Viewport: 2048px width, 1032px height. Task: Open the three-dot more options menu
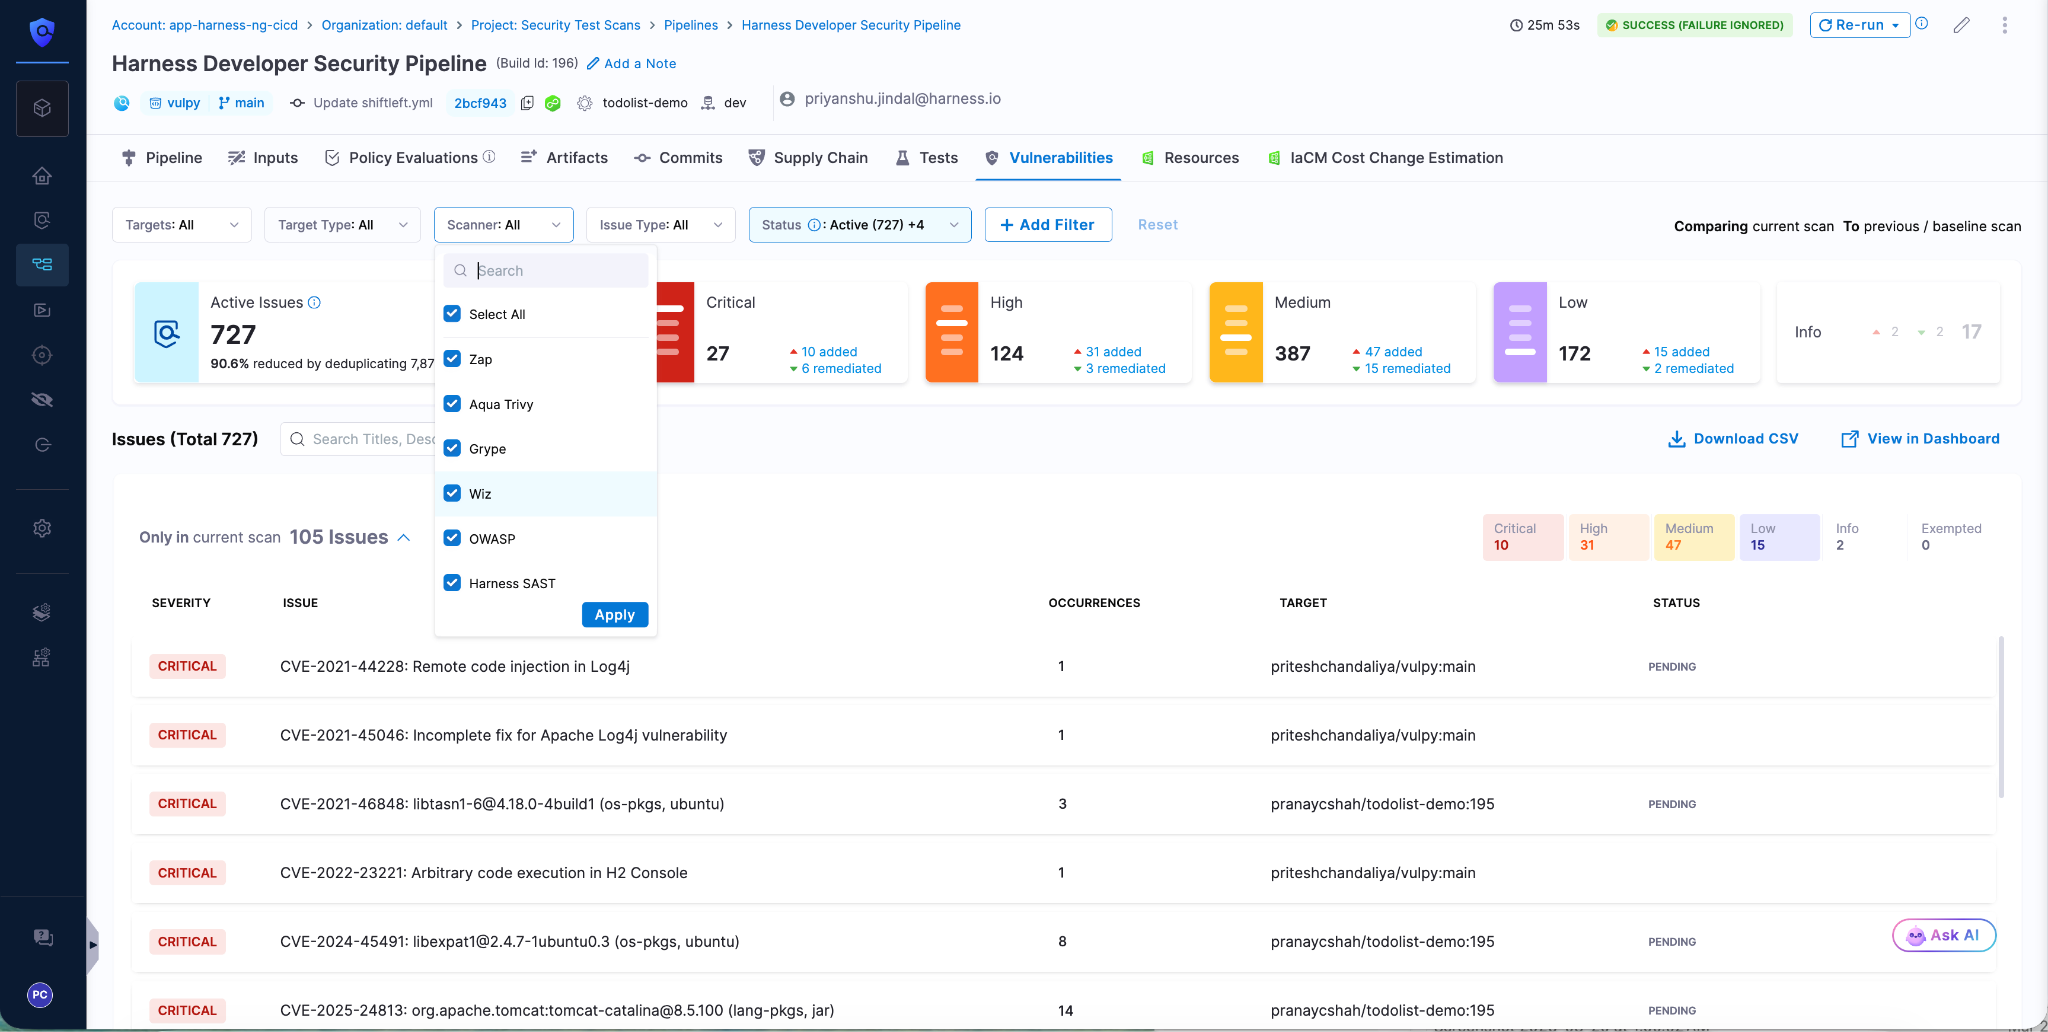[2005, 25]
